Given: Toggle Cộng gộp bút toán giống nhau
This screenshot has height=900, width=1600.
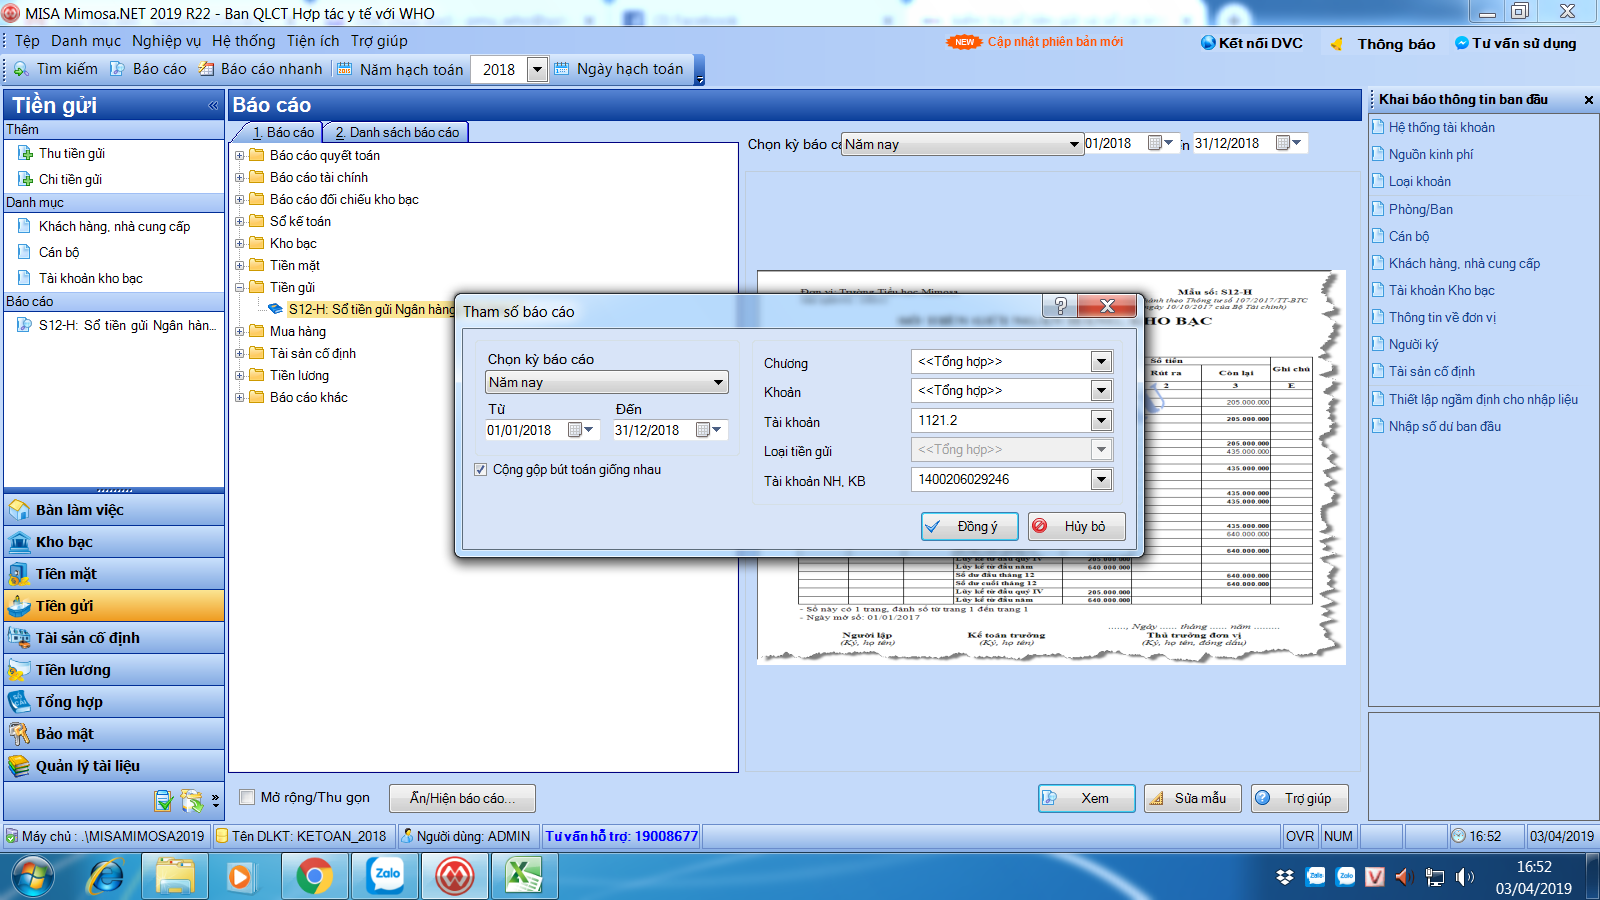Looking at the screenshot, I should (480, 469).
